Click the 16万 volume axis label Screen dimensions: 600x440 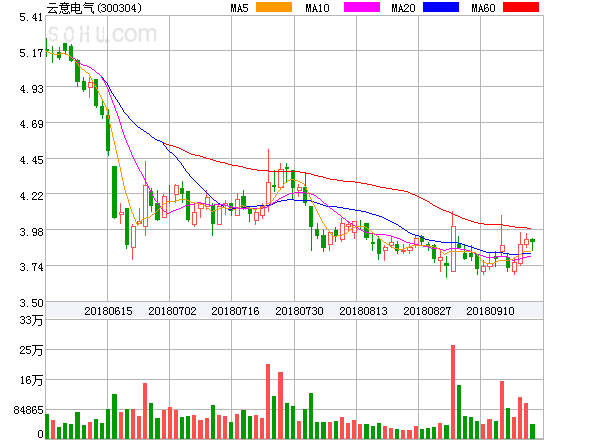31,380
